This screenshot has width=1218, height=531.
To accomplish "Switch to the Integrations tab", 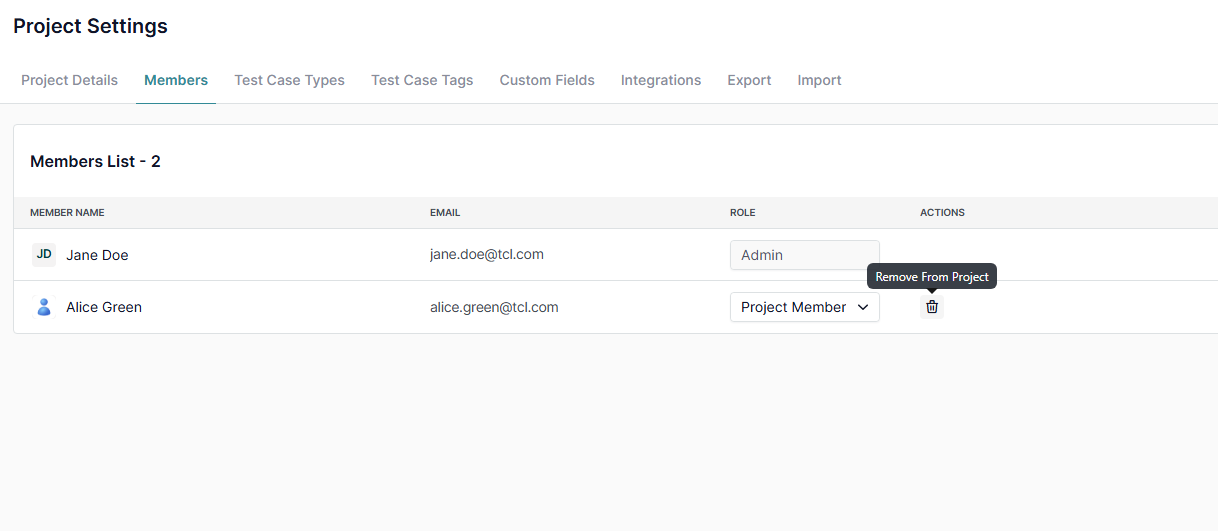I will [661, 80].
